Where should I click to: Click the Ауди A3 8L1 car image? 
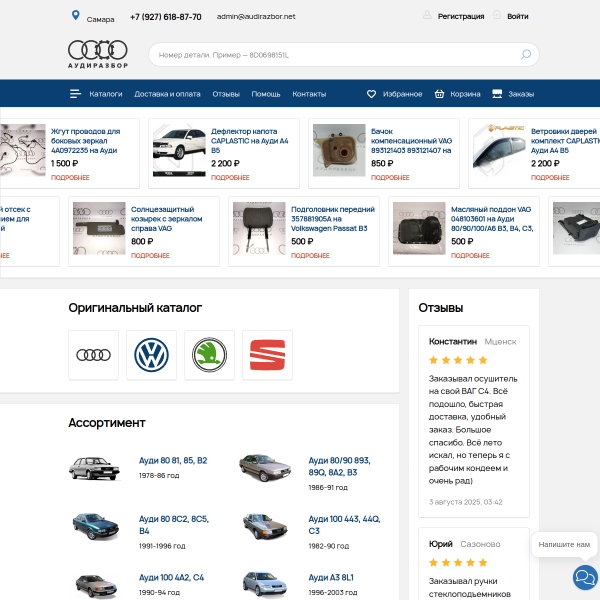(264, 584)
